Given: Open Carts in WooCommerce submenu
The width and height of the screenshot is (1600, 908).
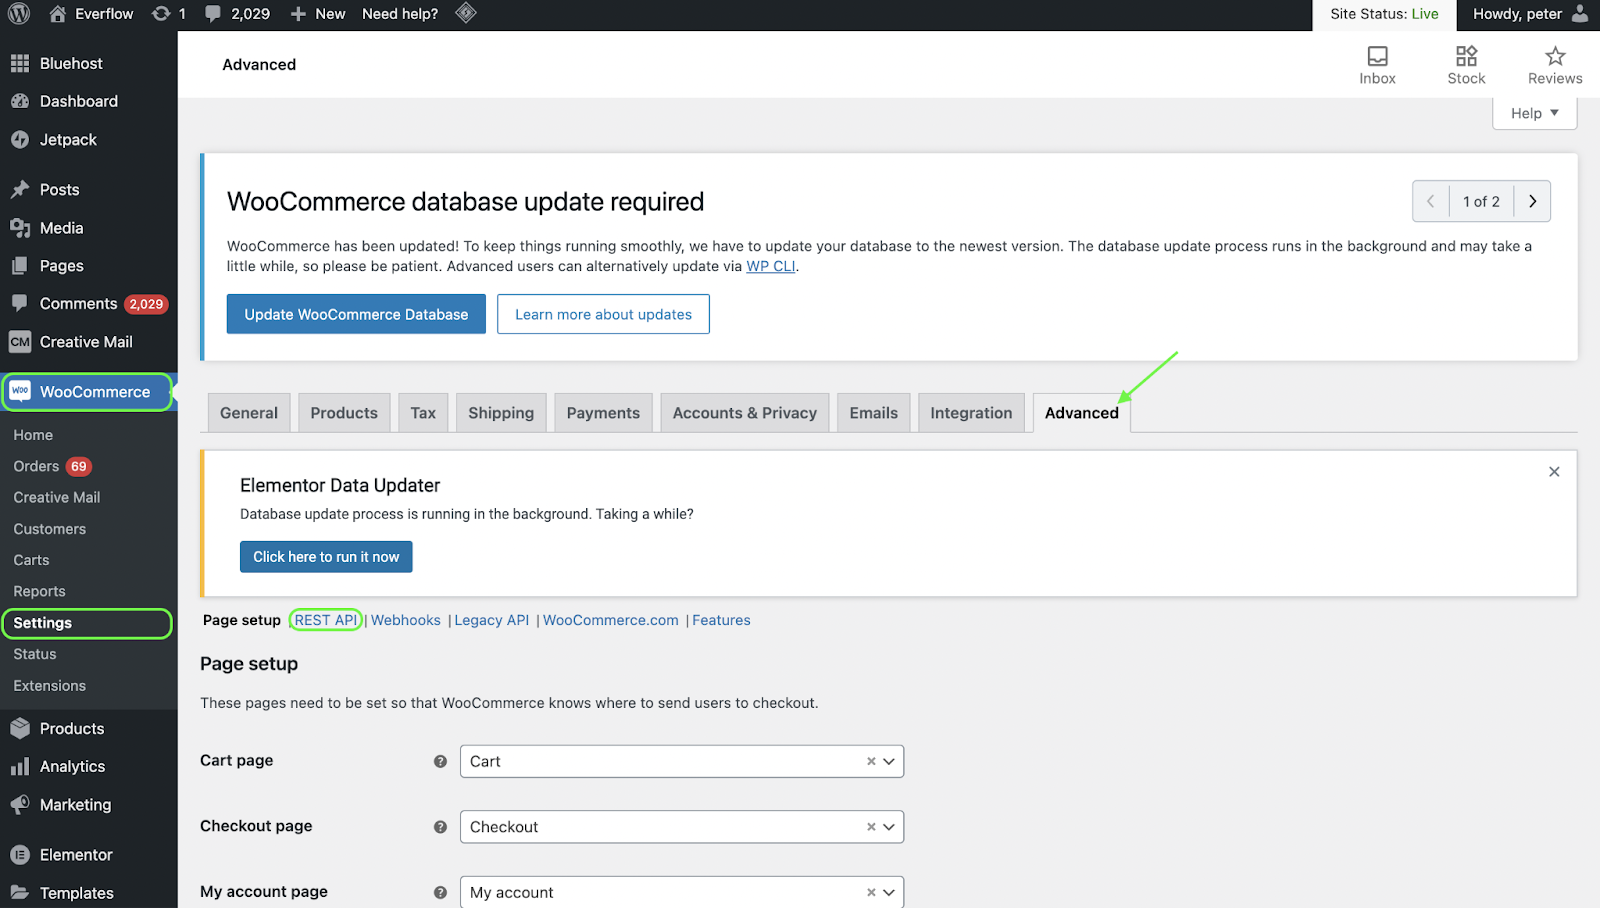Looking at the screenshot, I should pyautogui.click(x=31, y=560).
